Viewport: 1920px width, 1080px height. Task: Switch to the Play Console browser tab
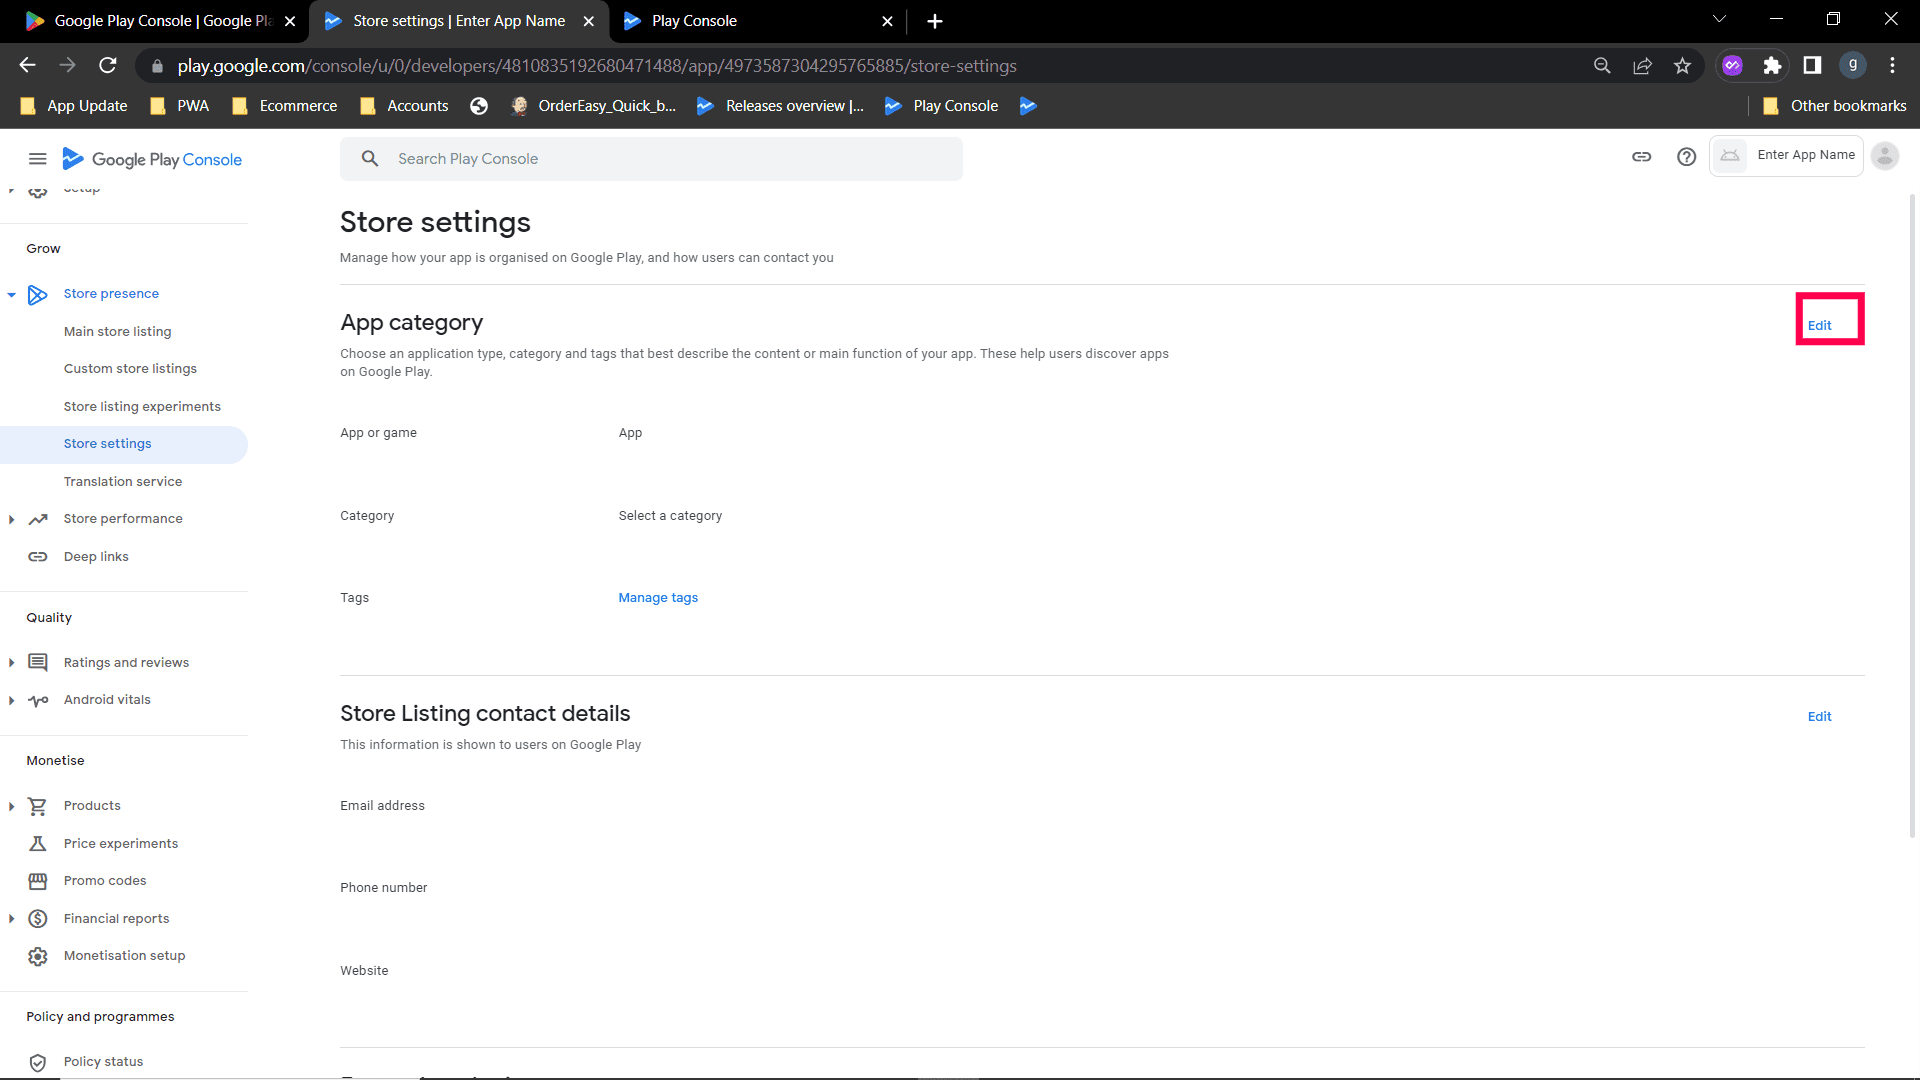[694, 21]
